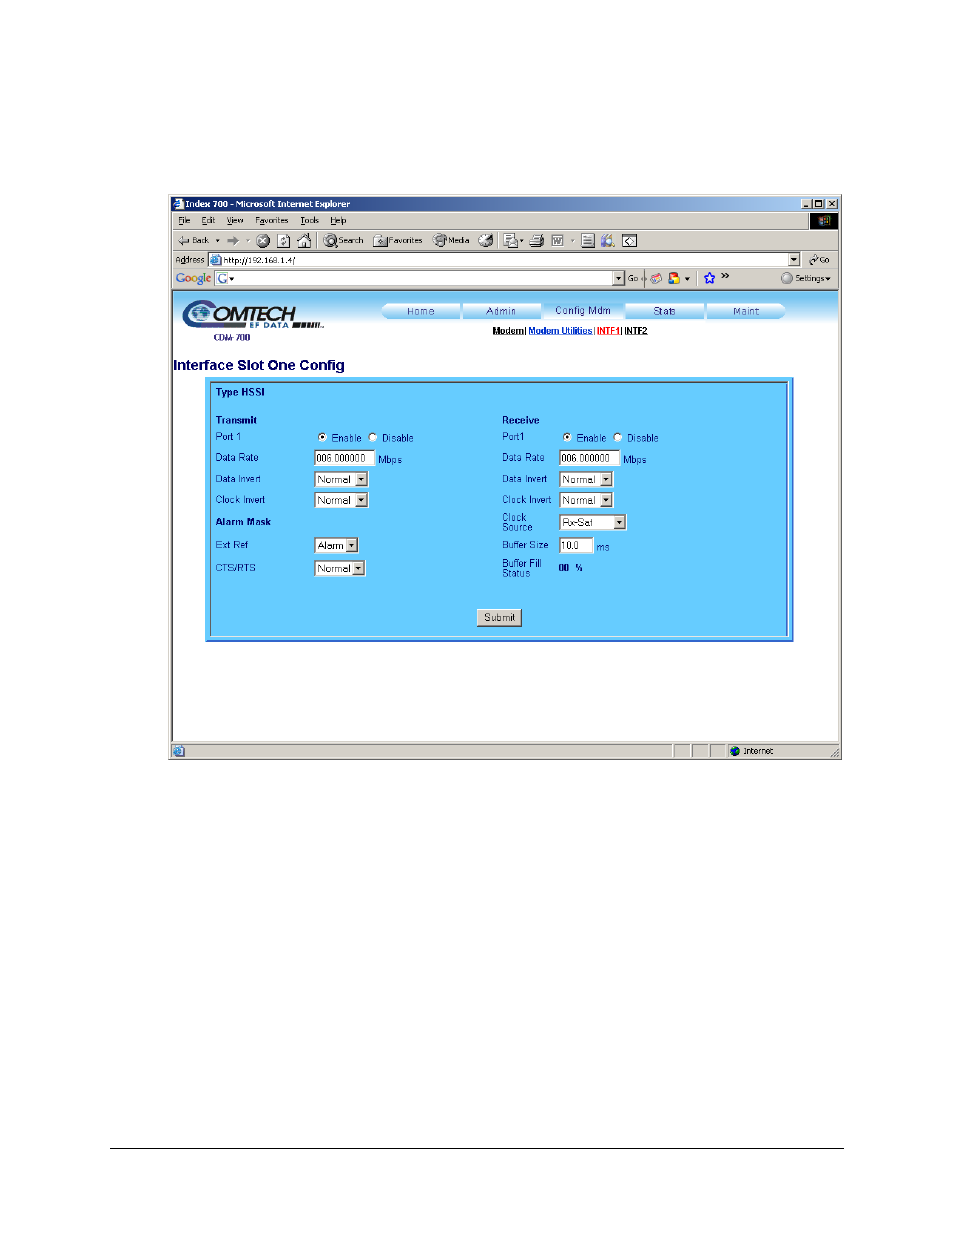This screenshot has height=1235, width=954.
Task: Open the Edit menu
Action: point(208,221)
